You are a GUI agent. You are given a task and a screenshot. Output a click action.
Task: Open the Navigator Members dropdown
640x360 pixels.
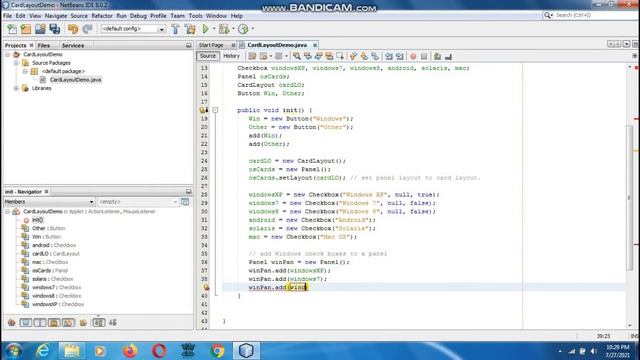[x=49, y=202]
